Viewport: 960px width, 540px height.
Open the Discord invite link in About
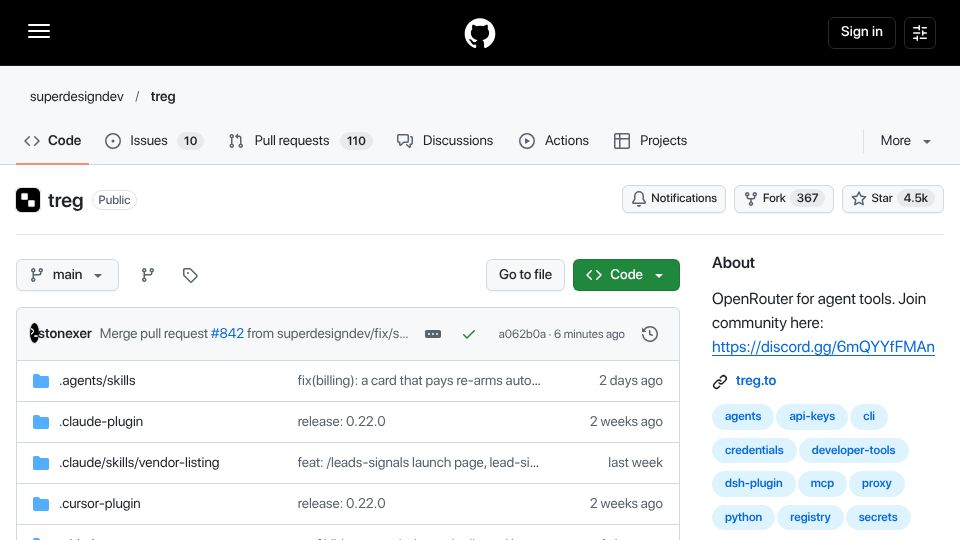(823, 347)
